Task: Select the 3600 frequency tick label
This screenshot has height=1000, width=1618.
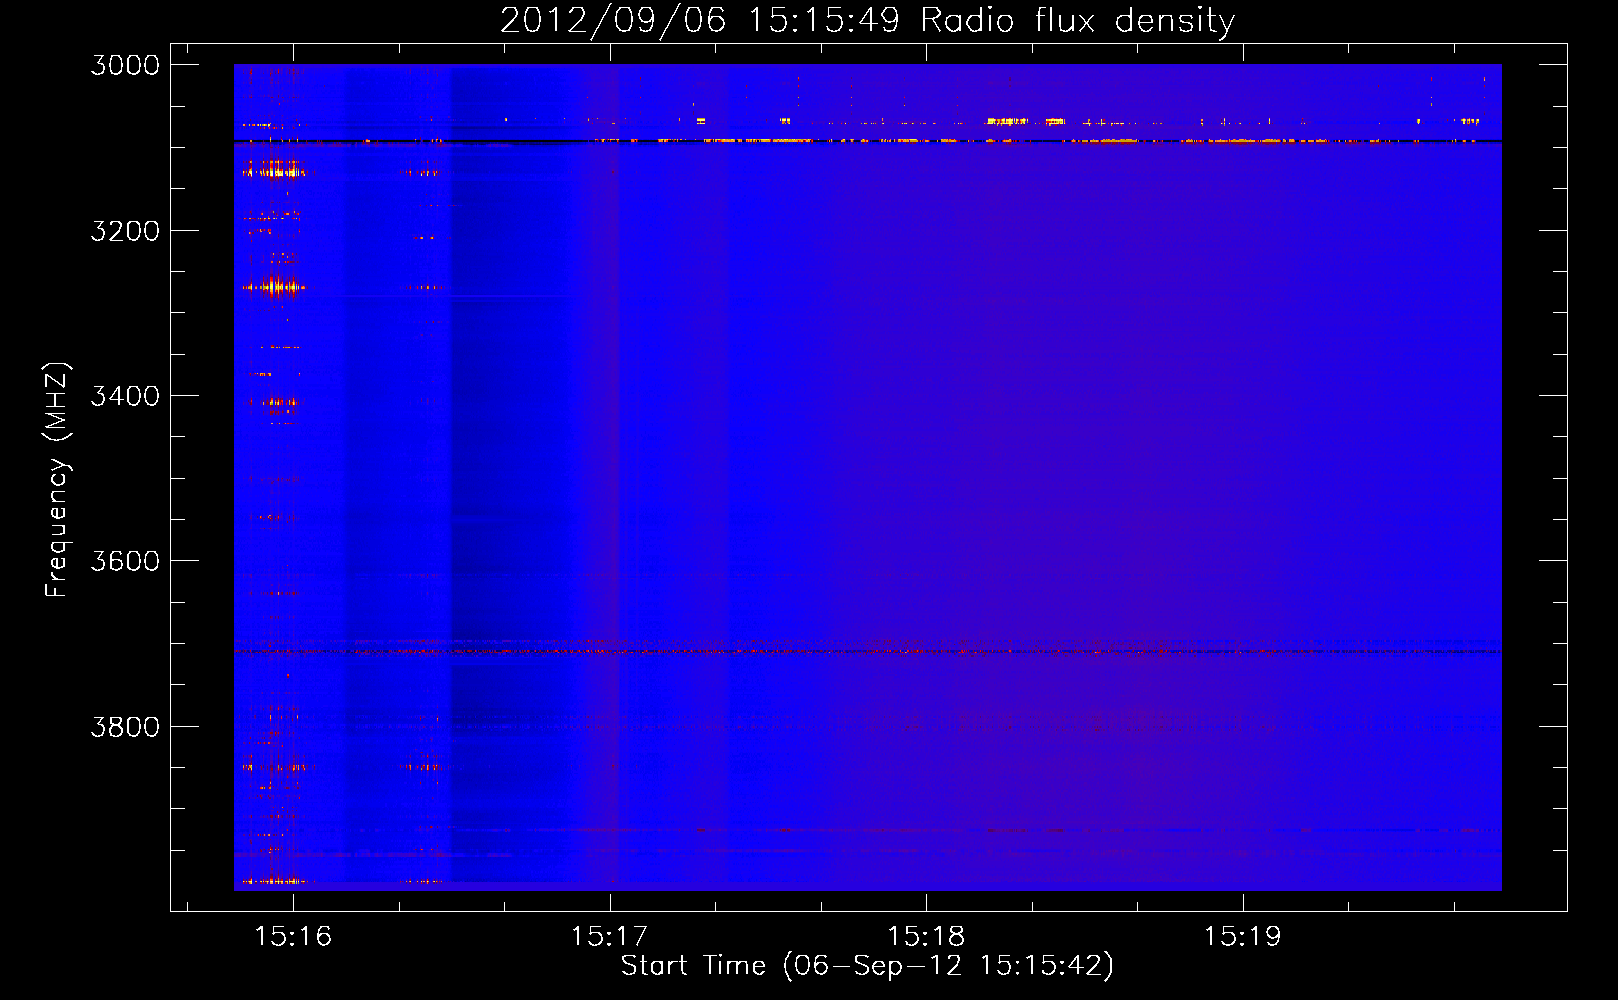Action: point(125,561)
